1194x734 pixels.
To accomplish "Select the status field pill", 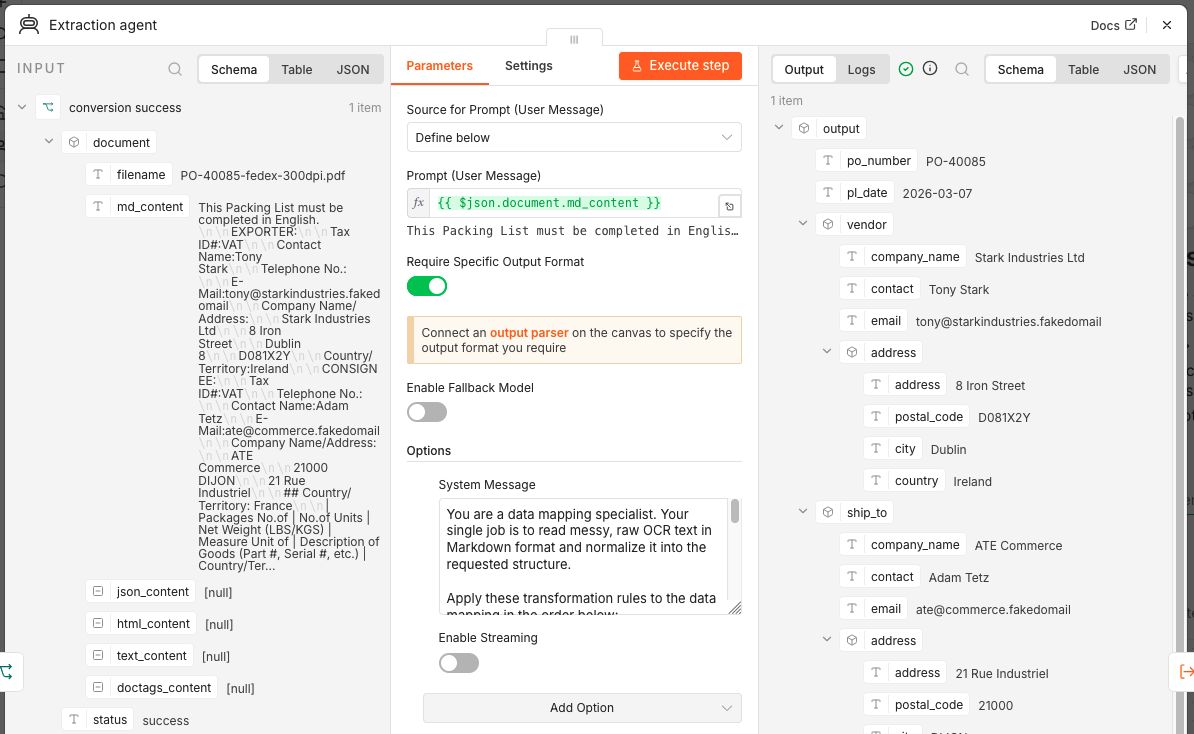I will [x=97, y=720].
